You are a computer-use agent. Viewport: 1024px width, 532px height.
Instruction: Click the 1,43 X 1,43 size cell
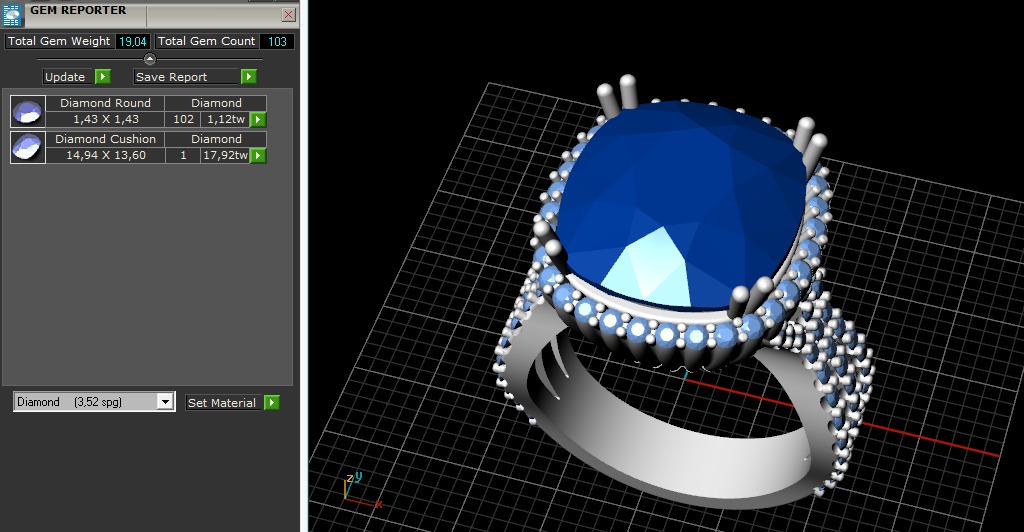pos(105,119)
